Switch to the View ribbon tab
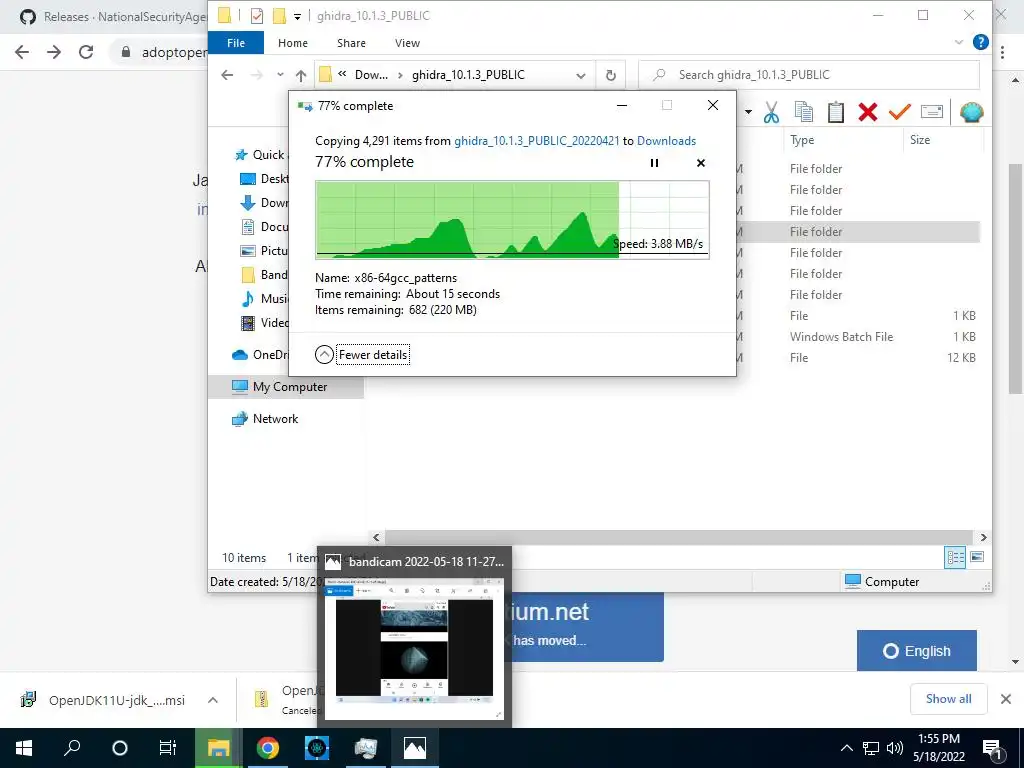Image resolution: width=1024 pixels, height=768 pixels. click(x=408, y=43)
